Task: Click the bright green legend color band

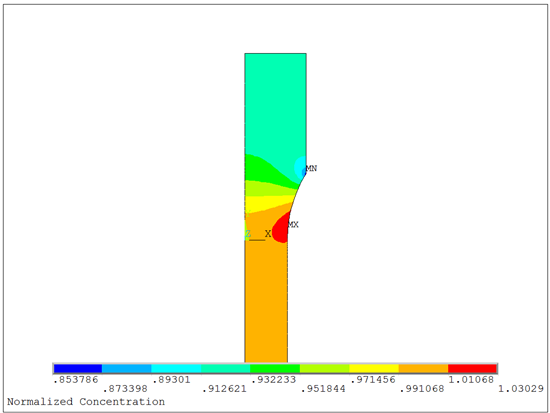Action: (275, 369)
